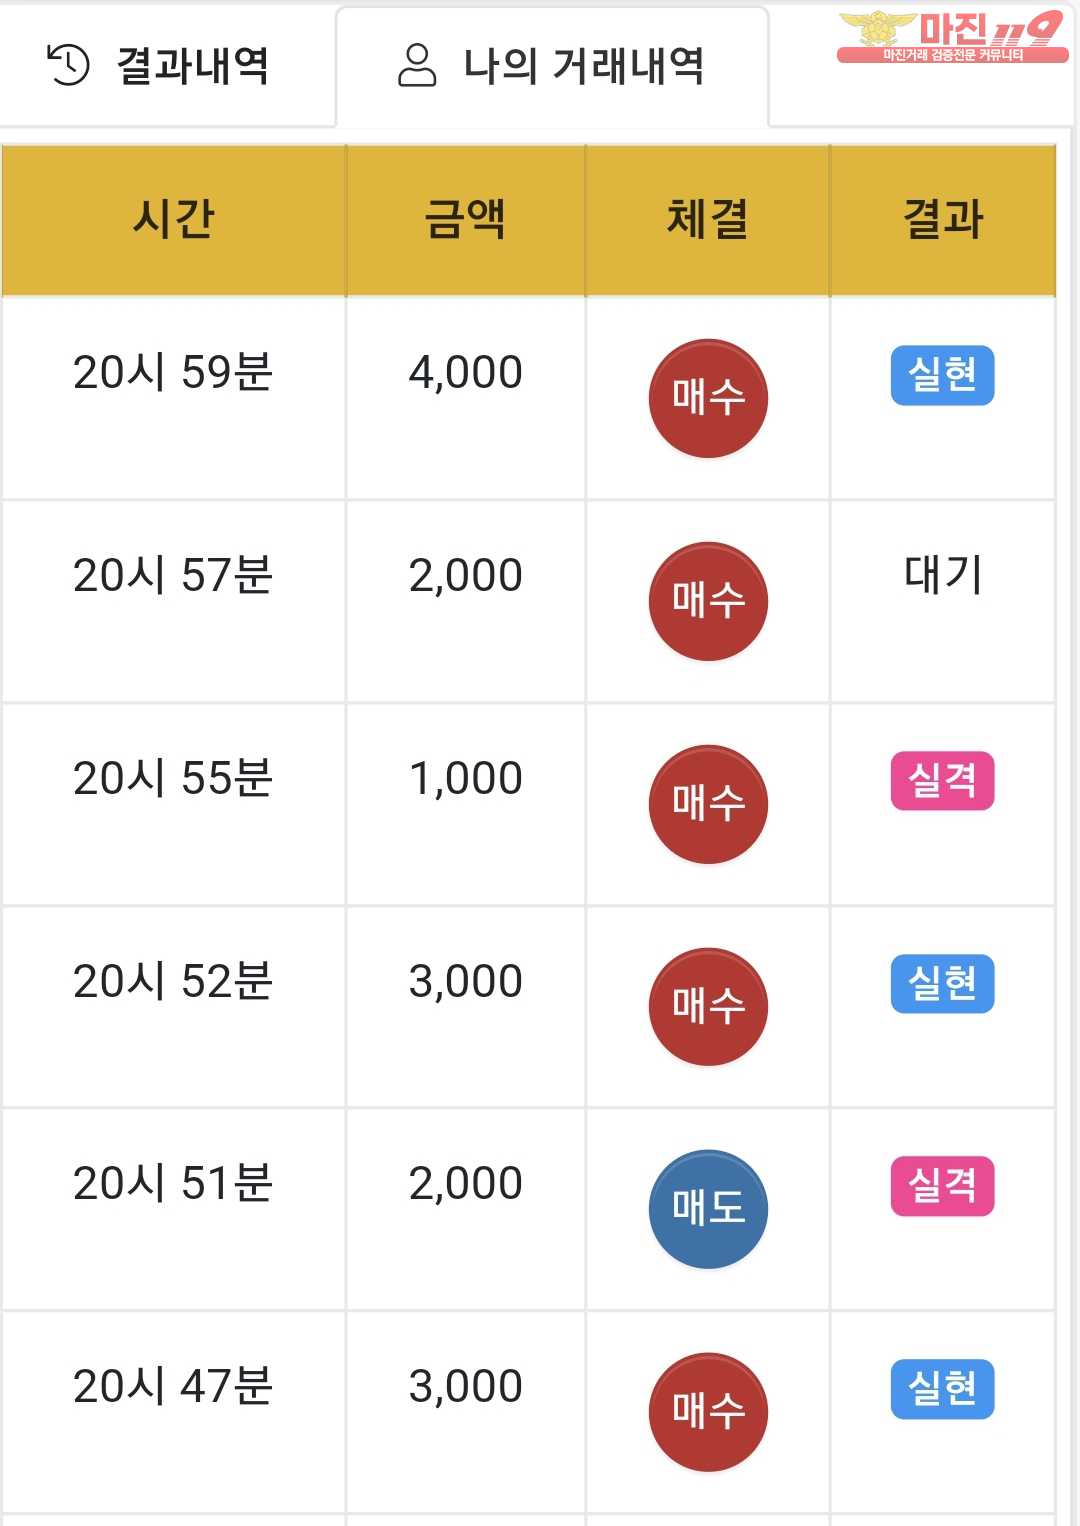The image size is (1080, 1526).
Task: Click the 금액 column header
Action: pos(465,220)
